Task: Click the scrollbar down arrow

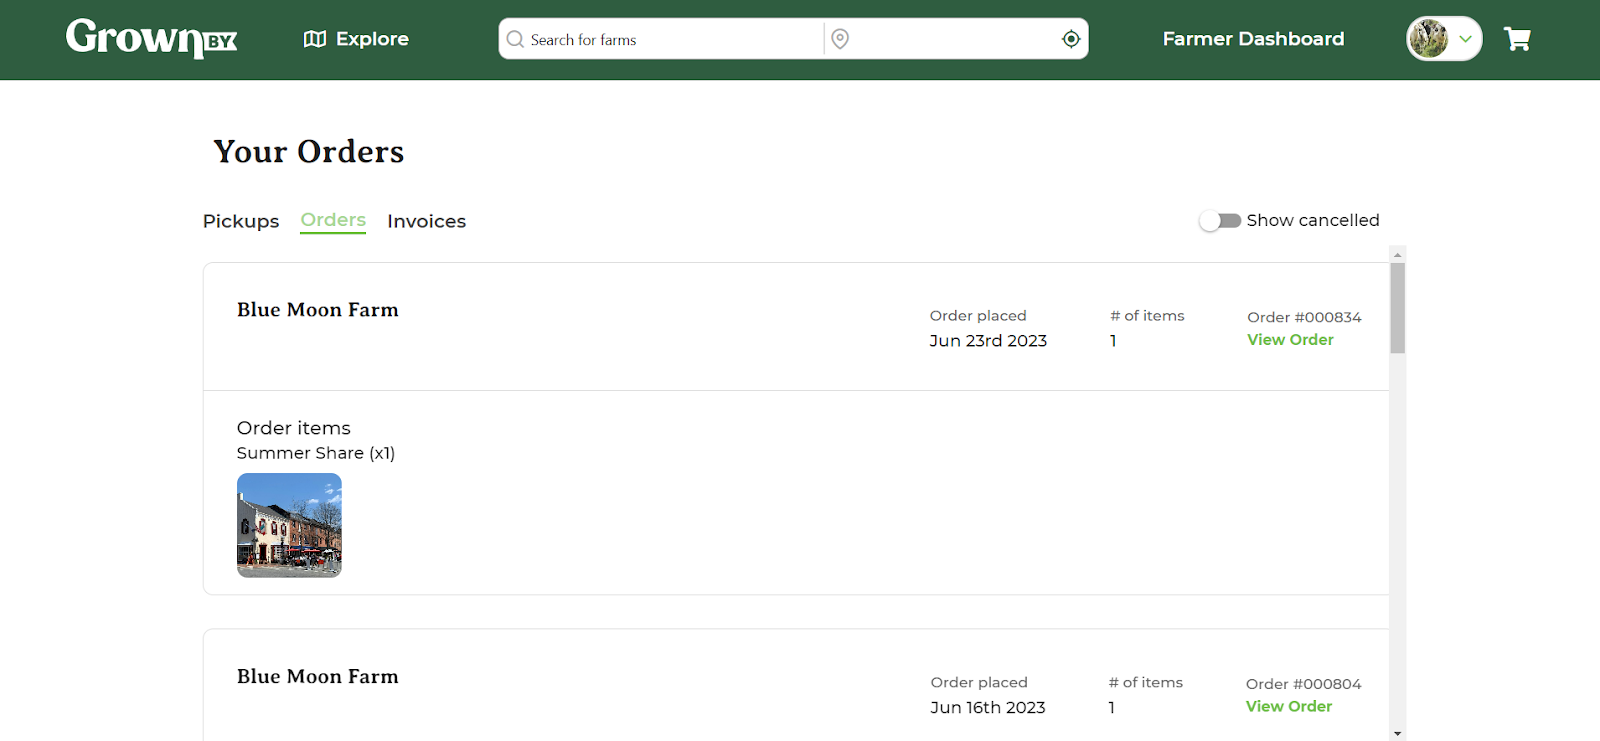Action: (1398, 733)
